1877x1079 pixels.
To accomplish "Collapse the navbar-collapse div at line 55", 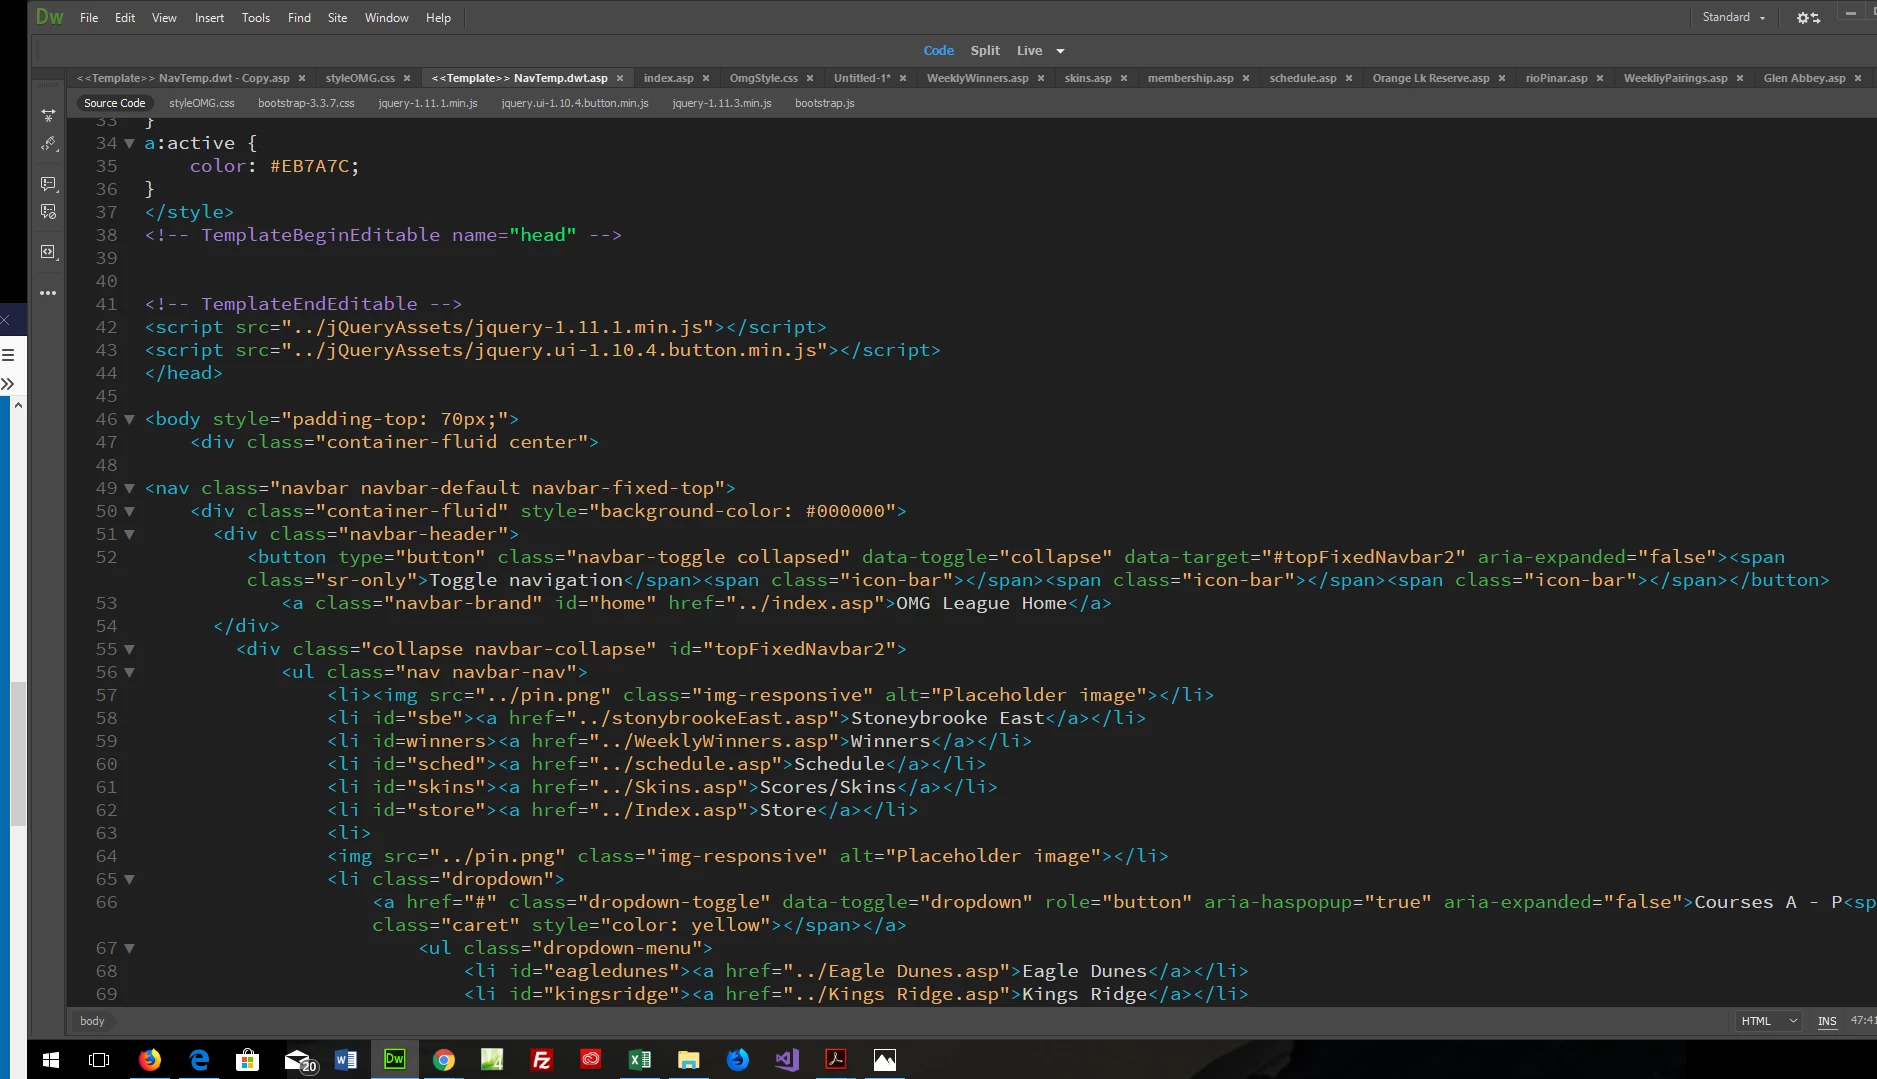I will [129, 650].
